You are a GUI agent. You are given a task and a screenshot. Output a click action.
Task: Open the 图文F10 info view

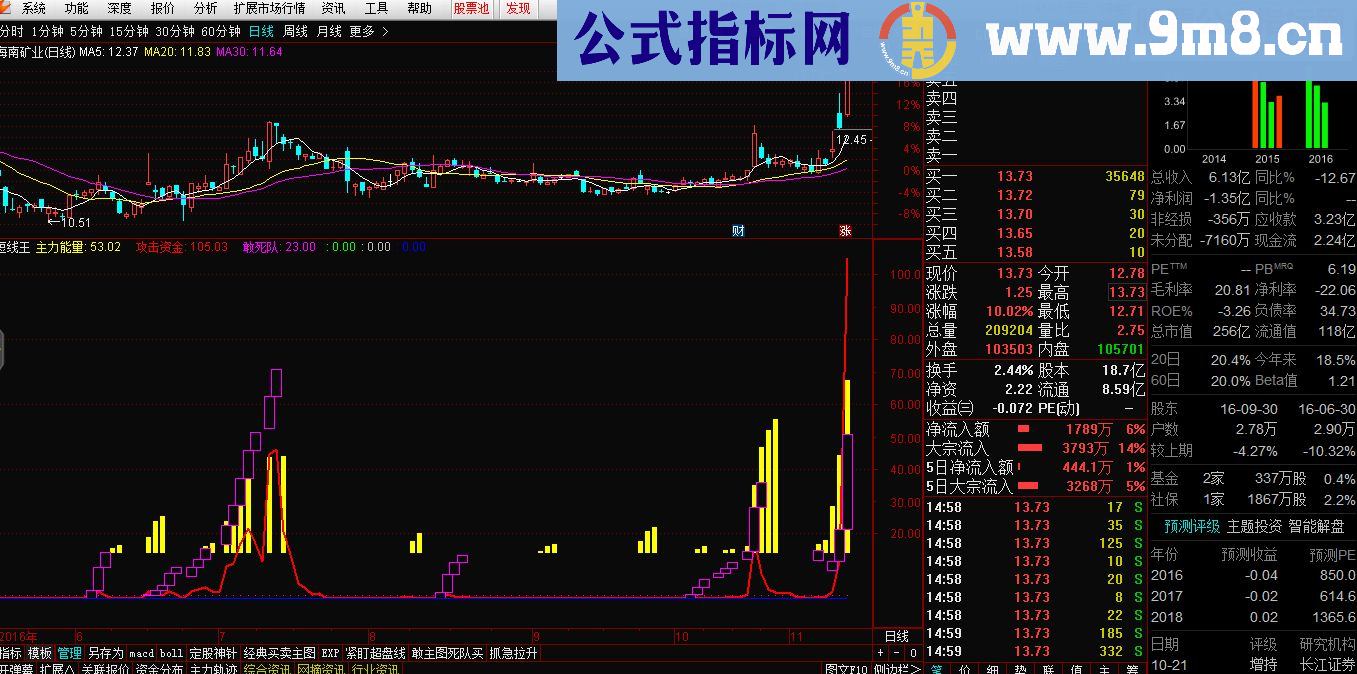pyautogui.click(x=846, y=668)
